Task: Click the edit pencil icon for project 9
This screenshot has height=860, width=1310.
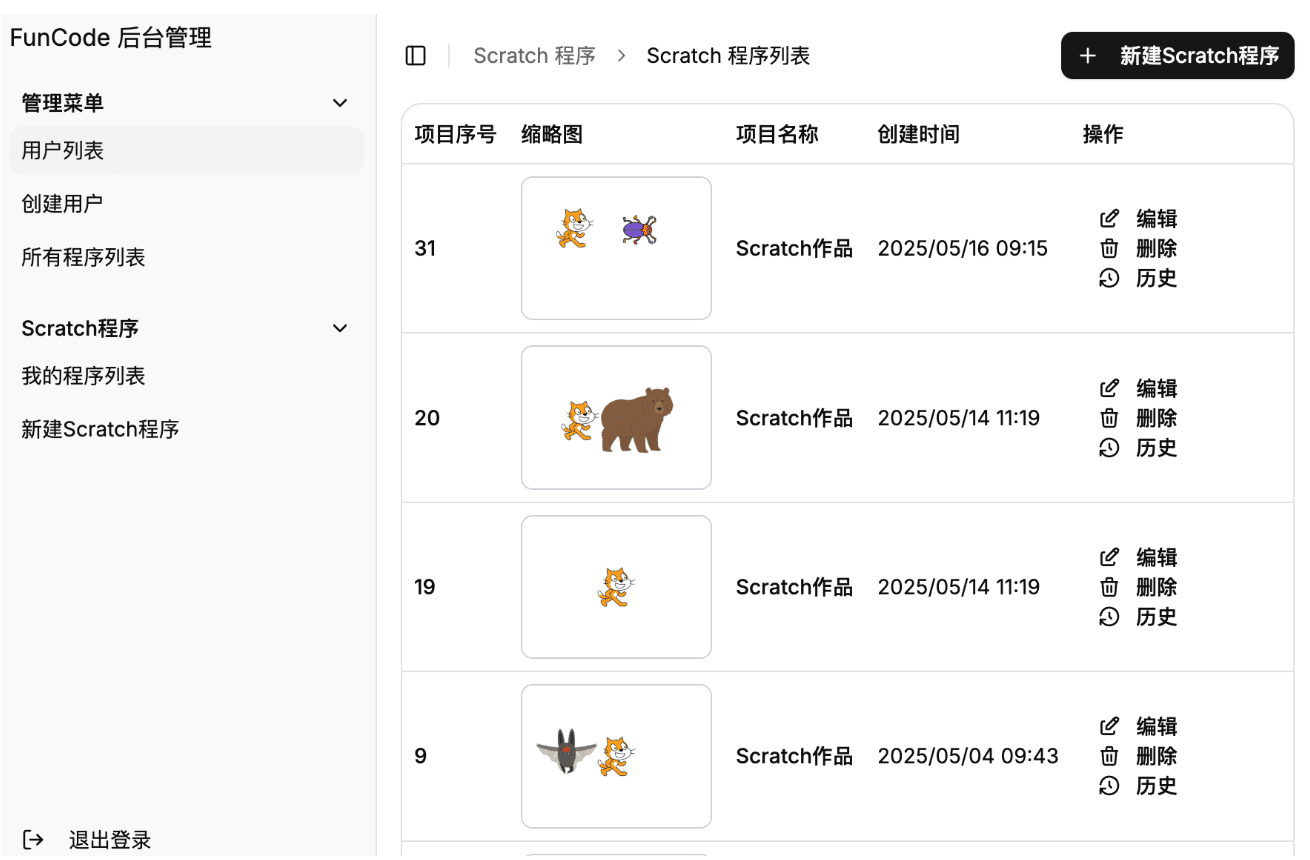Action: click(1109, 726)
